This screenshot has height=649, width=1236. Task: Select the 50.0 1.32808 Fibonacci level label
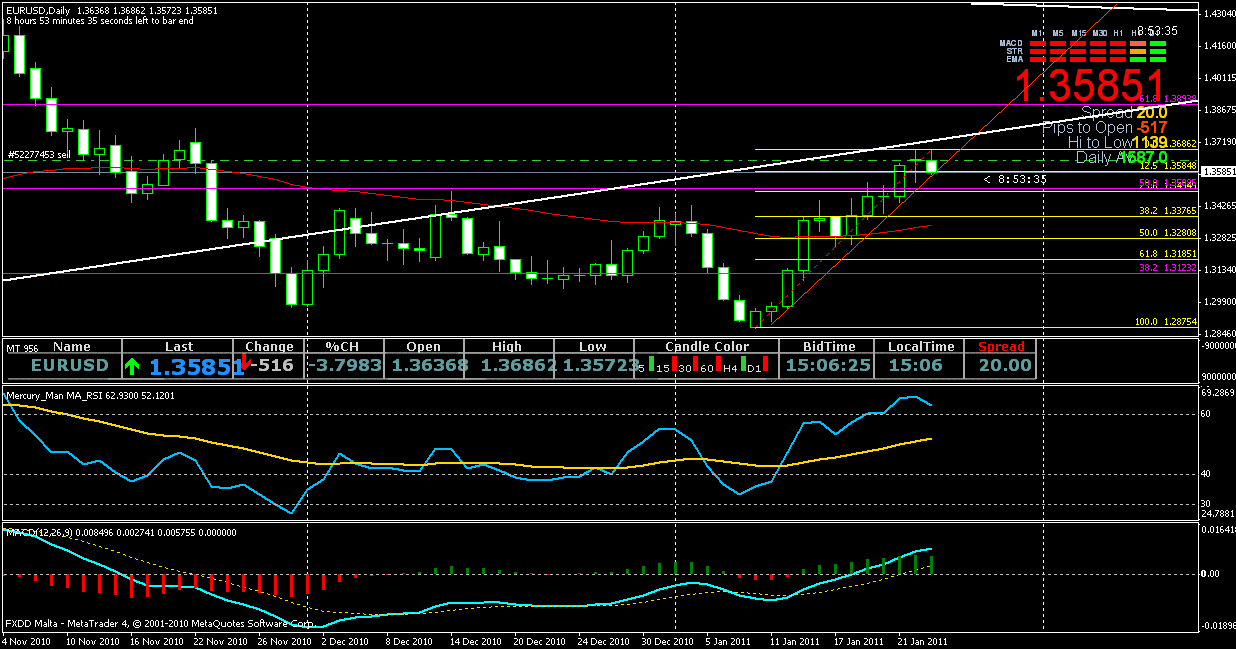[1168, 233]
